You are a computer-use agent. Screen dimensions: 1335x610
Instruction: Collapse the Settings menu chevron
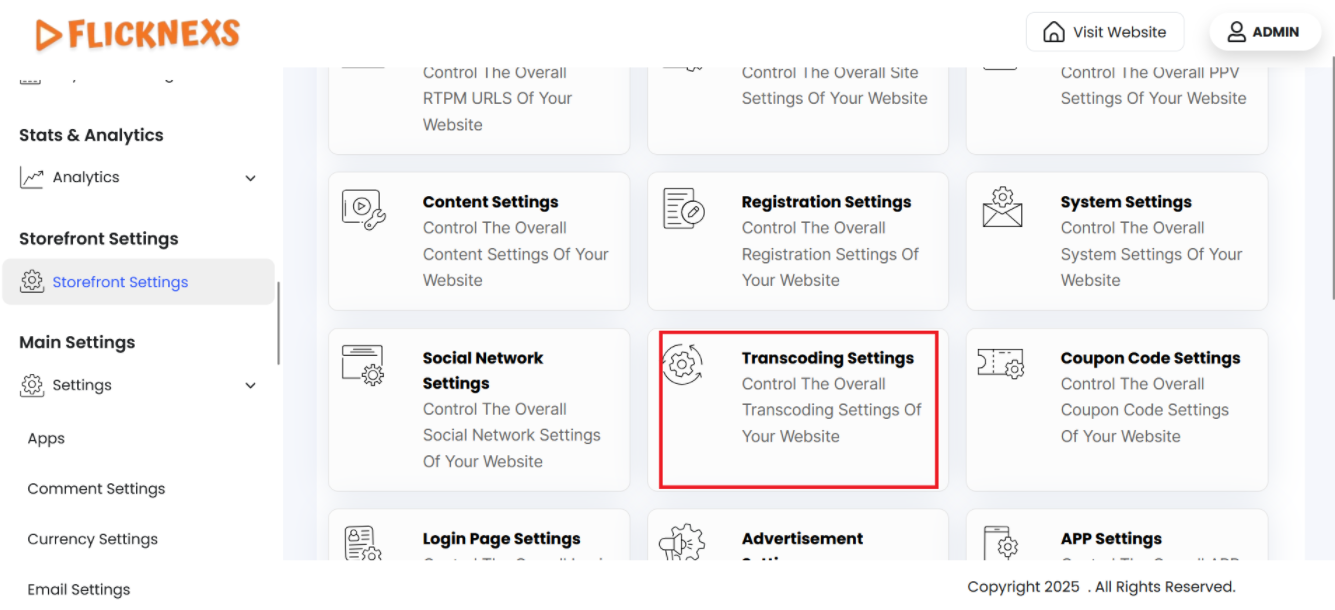pos(250,386)
